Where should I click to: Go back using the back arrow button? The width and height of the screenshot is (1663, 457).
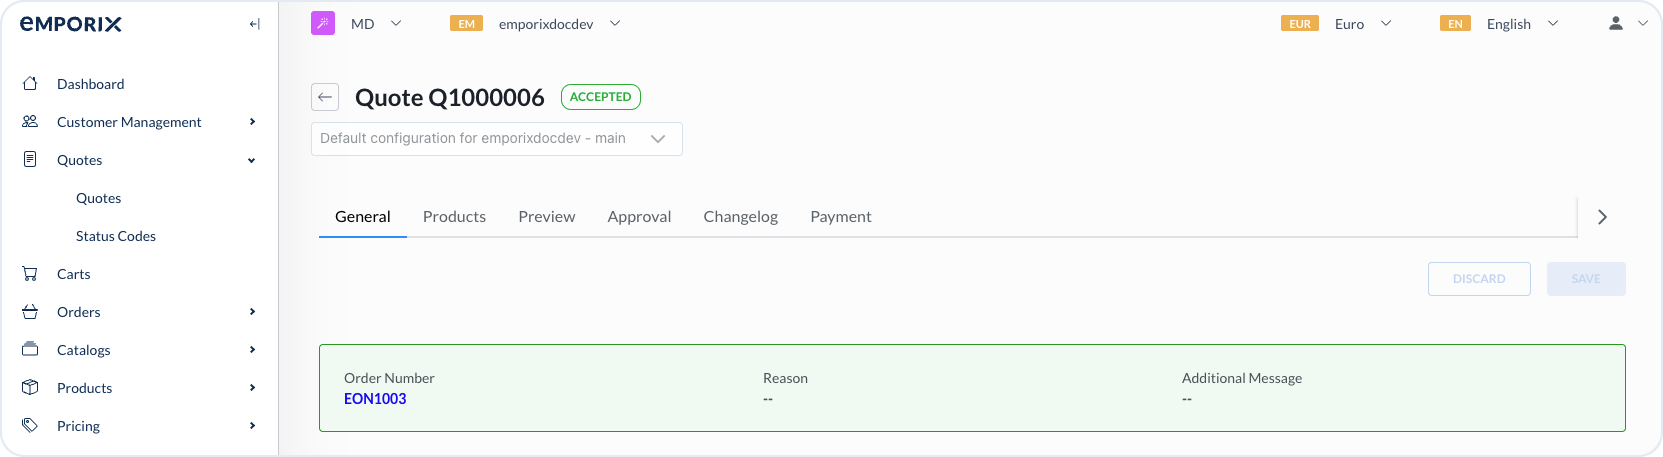click(x=325, y=97)
